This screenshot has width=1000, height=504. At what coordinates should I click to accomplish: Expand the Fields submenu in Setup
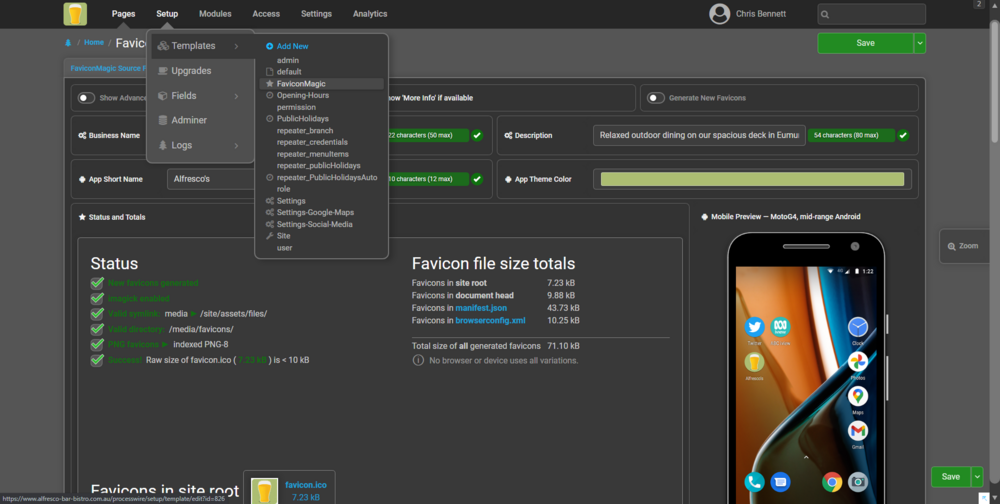237,96
